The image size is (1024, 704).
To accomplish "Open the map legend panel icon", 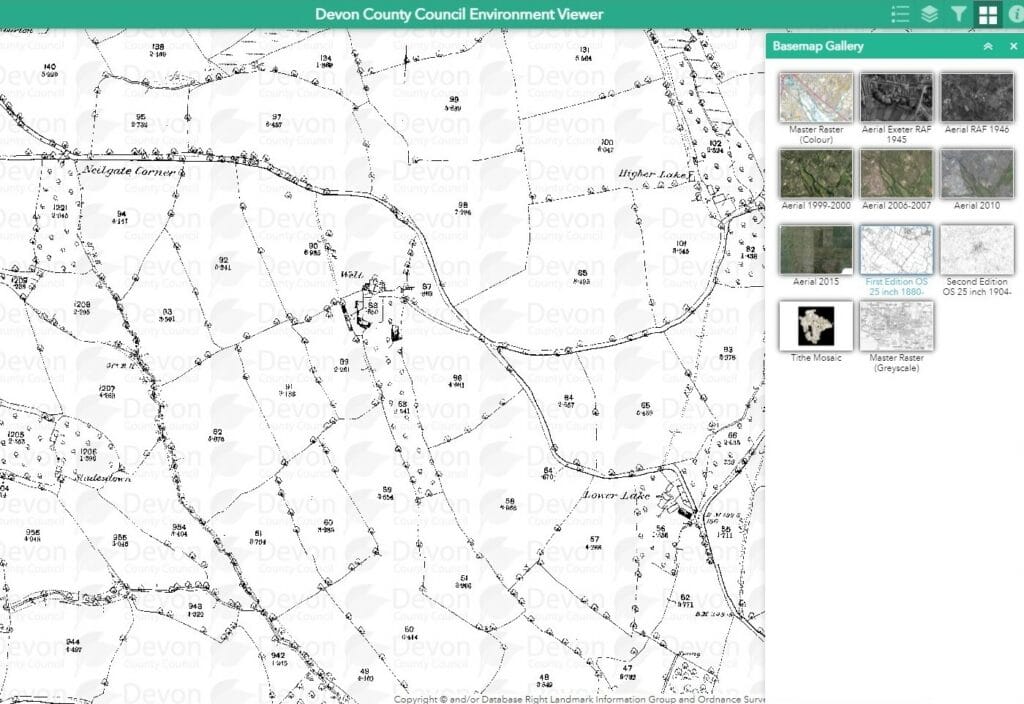I will pyautogui.click(x=899, y=14).
